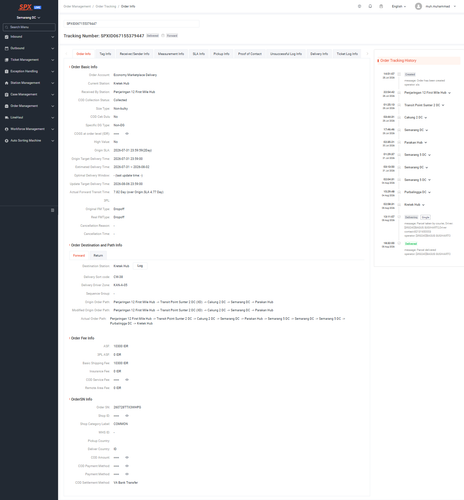The width and height of the screenshot is (464, 500).
Task: Select the Order Info tab
Action: click(x=83, y=54)
